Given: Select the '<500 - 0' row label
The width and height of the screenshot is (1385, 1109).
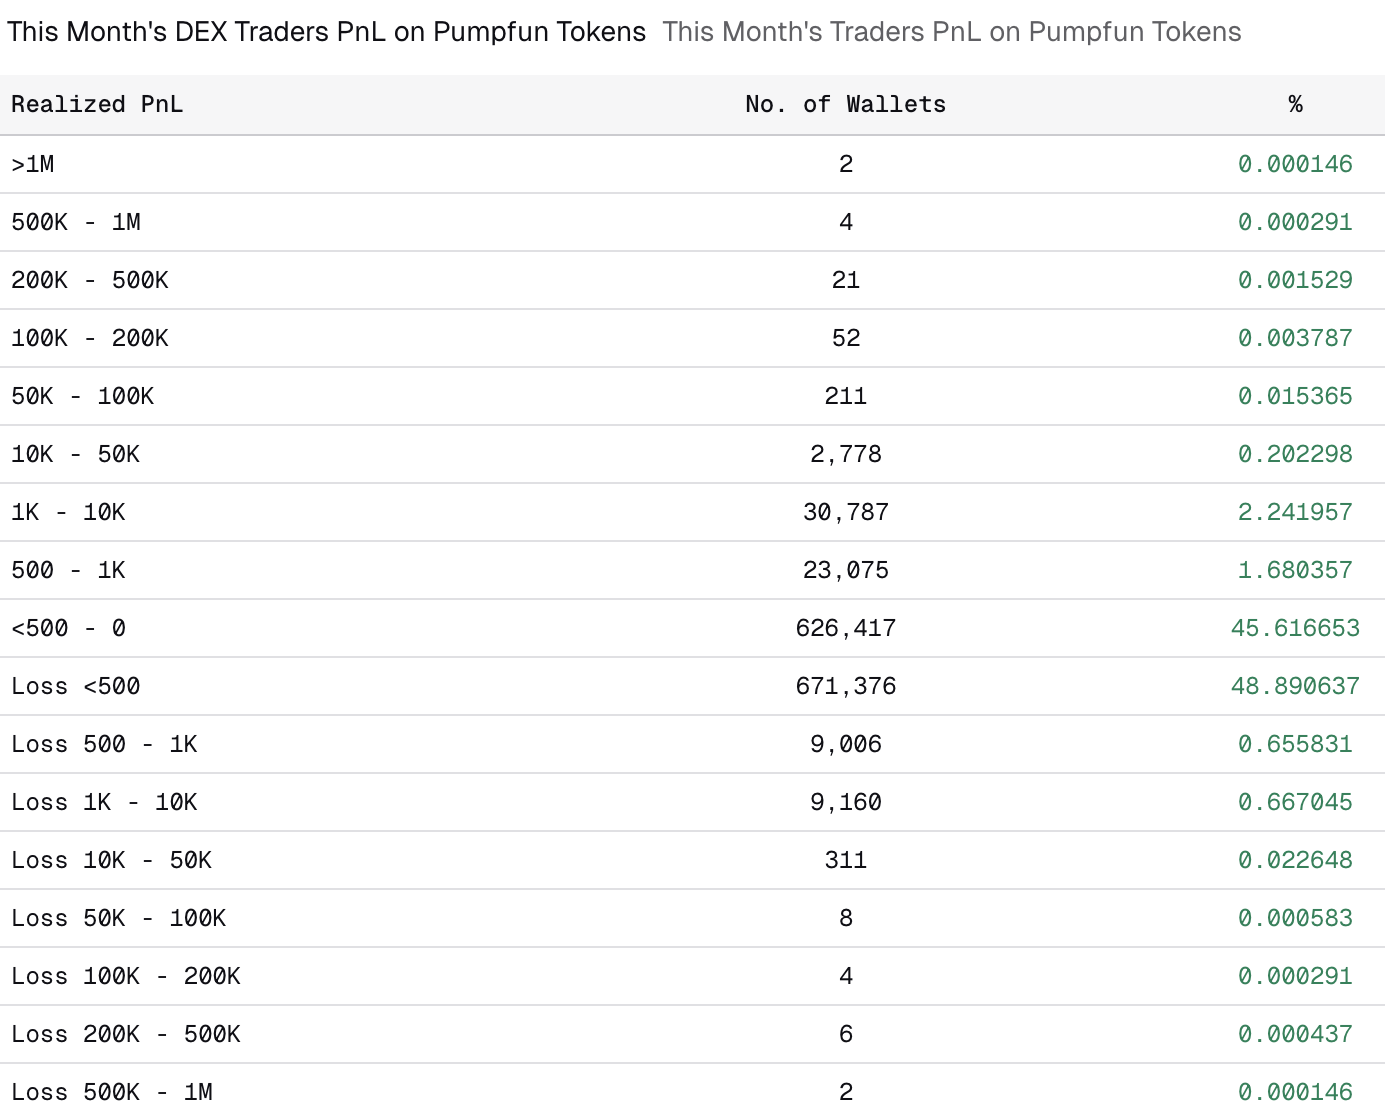Looking at the screenshot, I should [69, 628].
